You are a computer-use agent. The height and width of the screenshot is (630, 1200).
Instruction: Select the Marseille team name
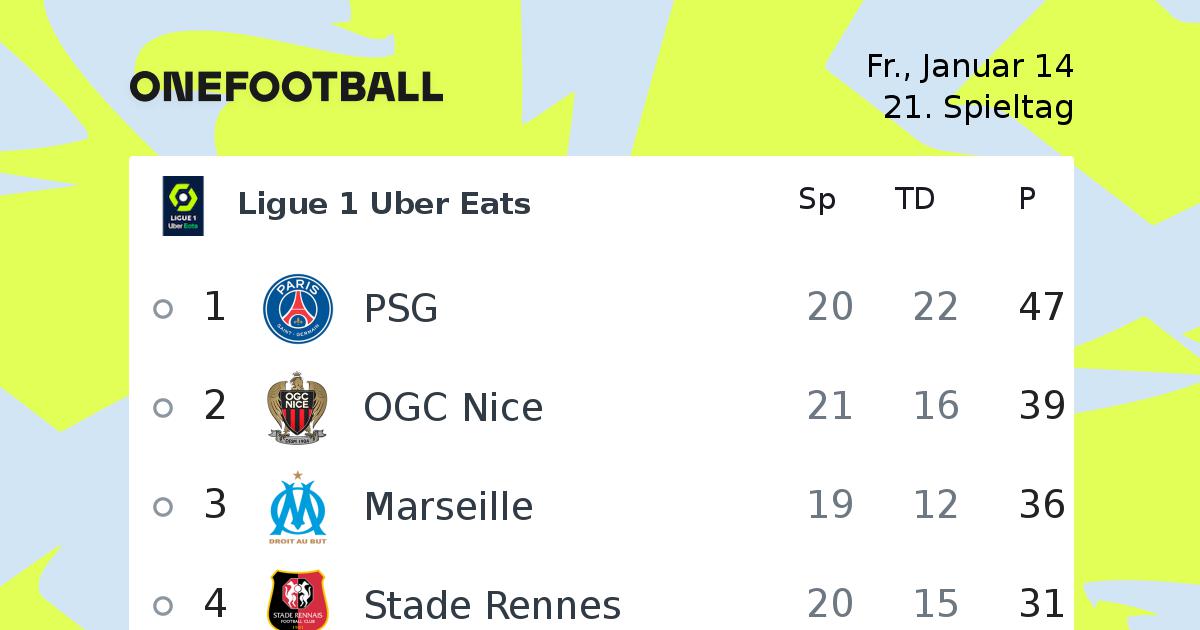(448, 506)
